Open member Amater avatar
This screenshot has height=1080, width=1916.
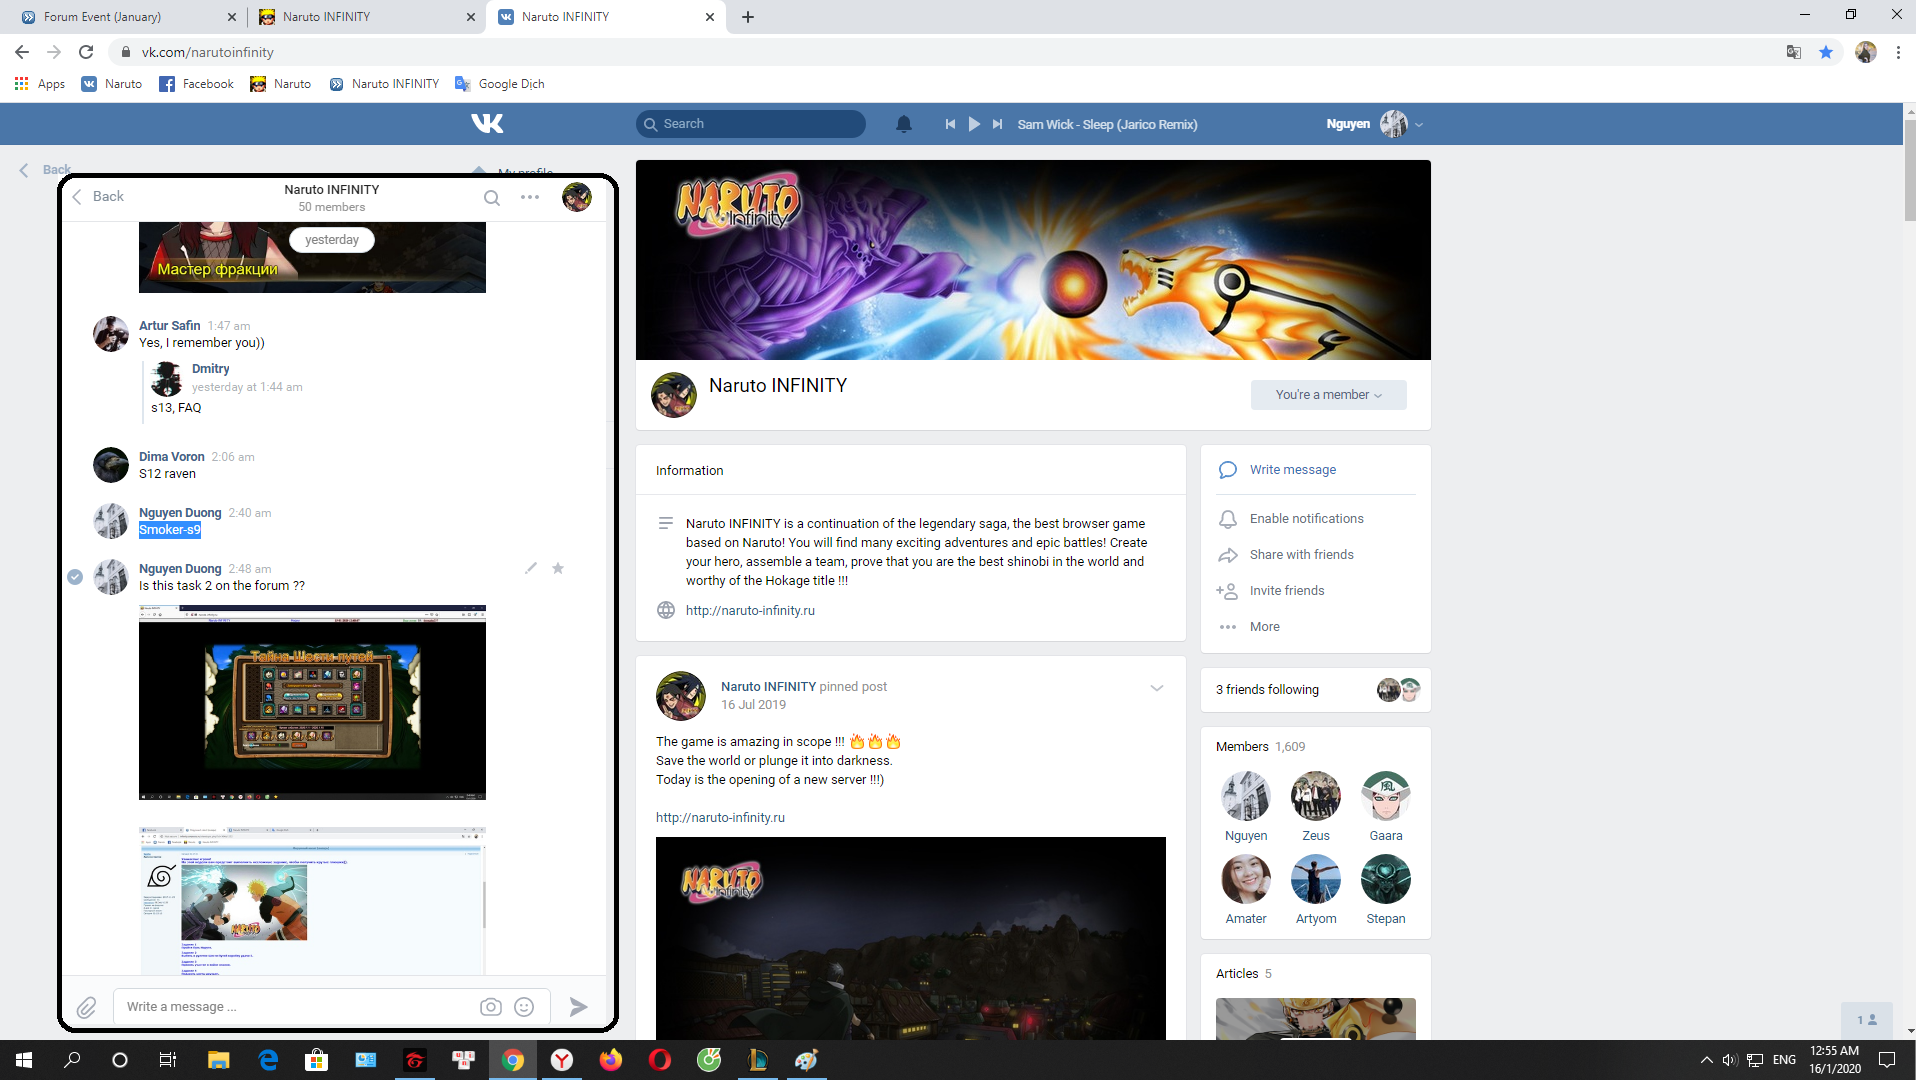[1246, 879]
